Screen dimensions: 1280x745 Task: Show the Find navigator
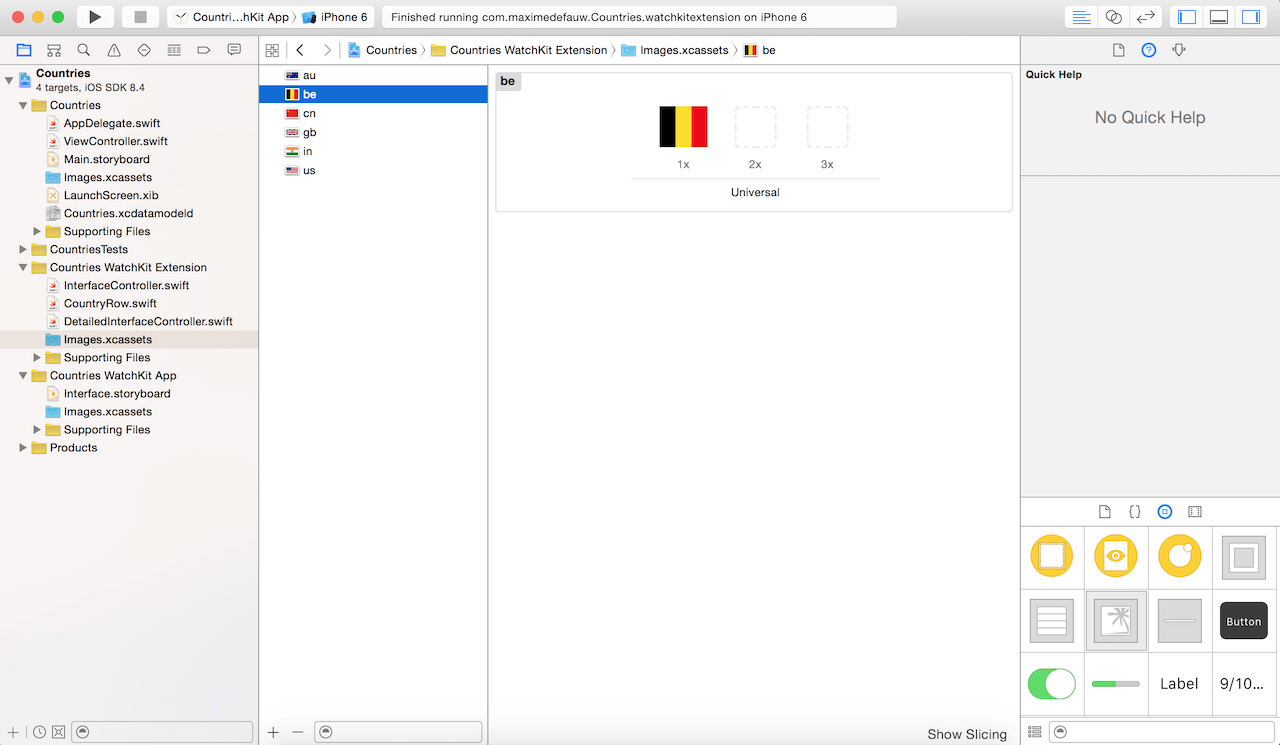pyautogui.click(x=84, y=50)
